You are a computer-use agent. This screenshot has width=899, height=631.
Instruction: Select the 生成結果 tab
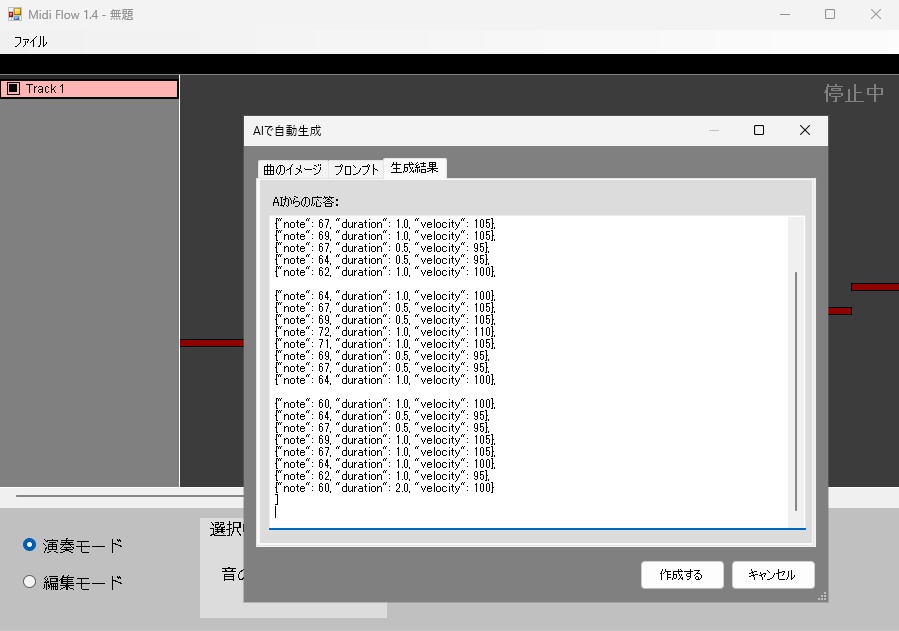coord(414,168)
